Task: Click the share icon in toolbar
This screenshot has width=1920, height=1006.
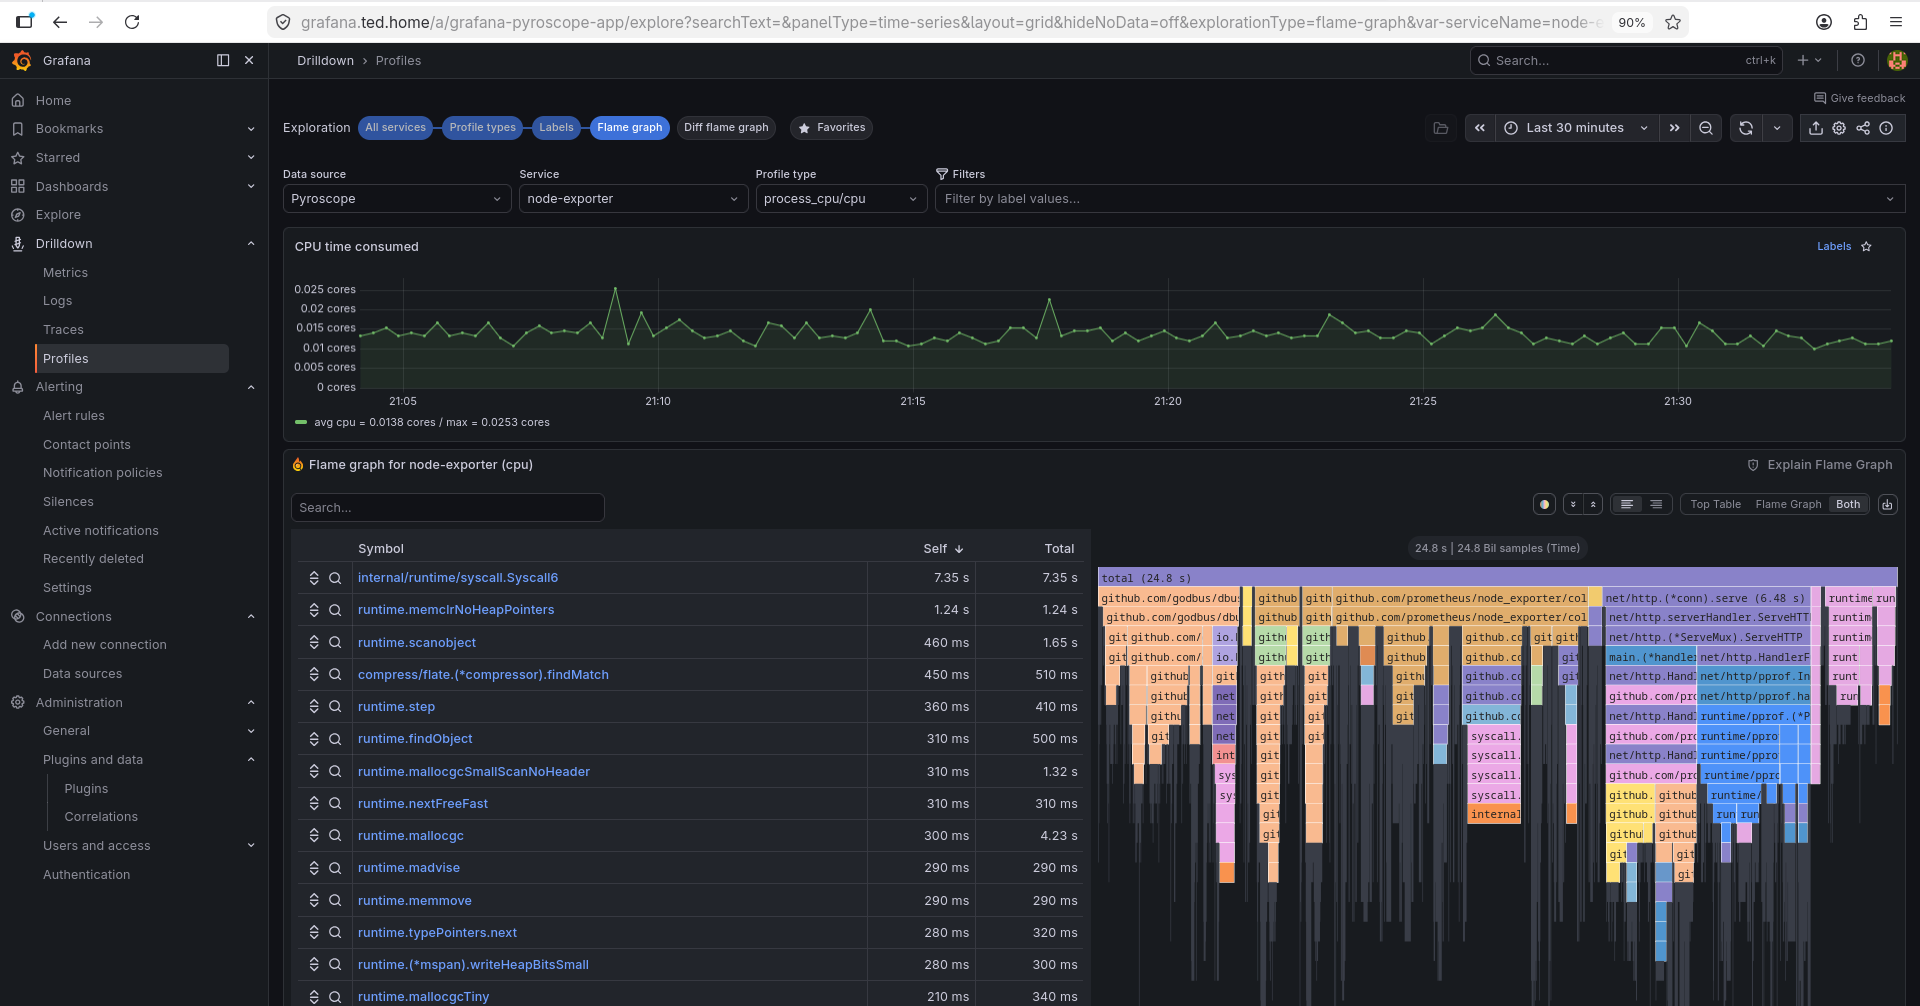Action: click(1863, 128)
